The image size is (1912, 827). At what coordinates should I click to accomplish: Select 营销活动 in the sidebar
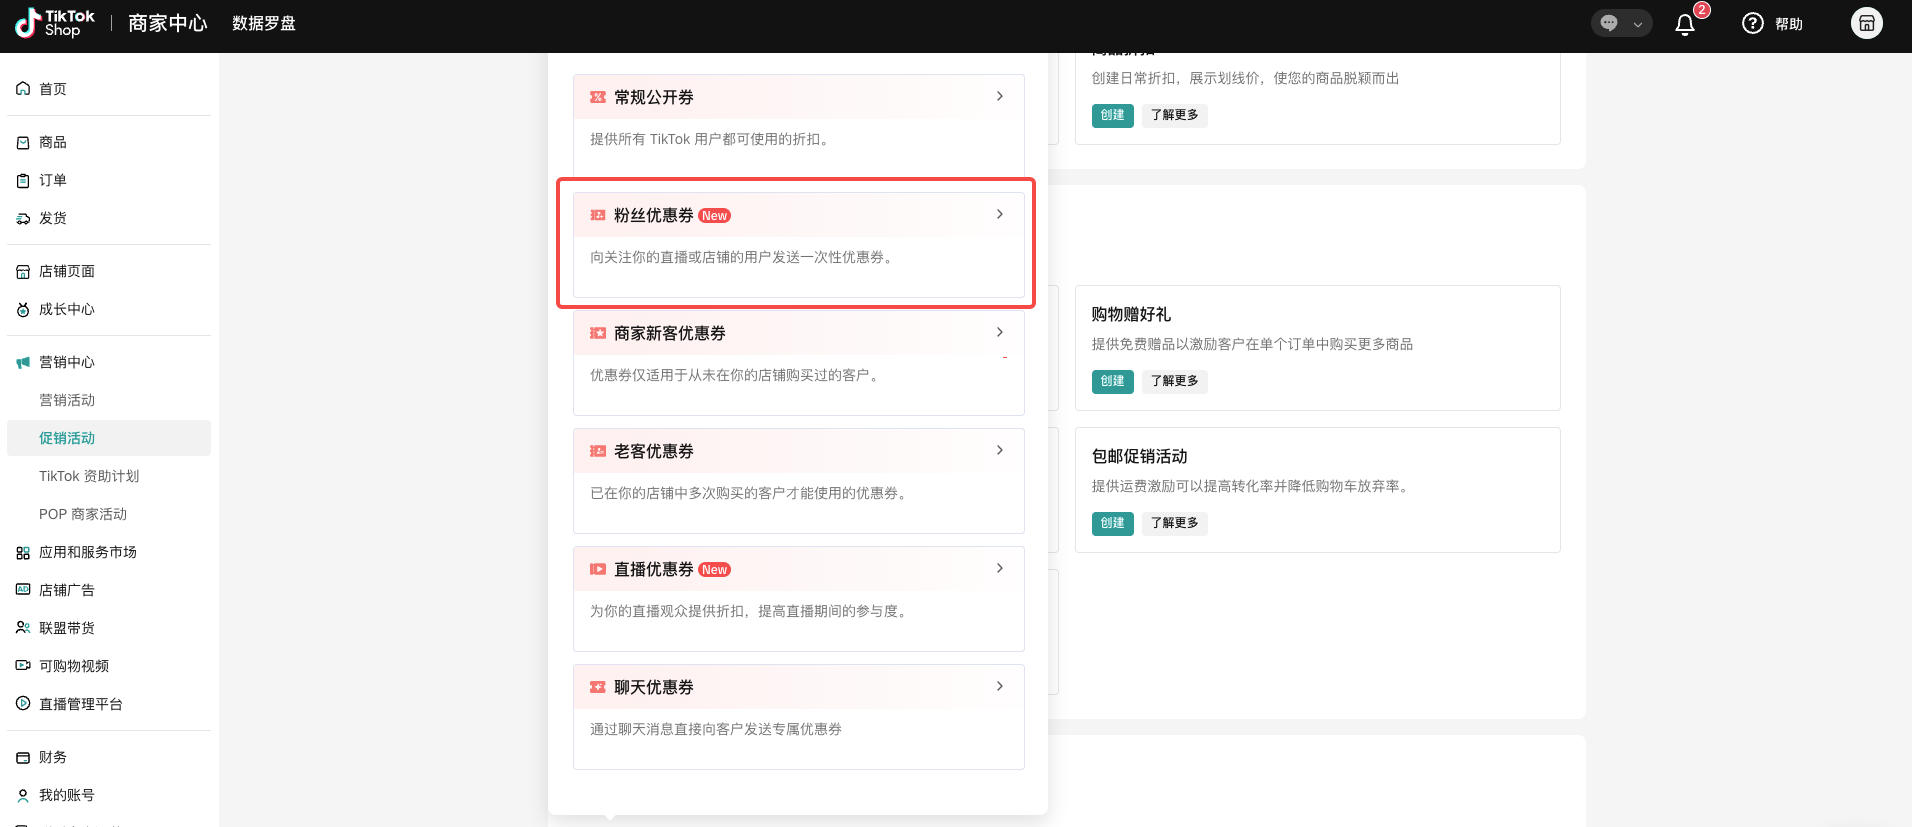coord(67,400)
